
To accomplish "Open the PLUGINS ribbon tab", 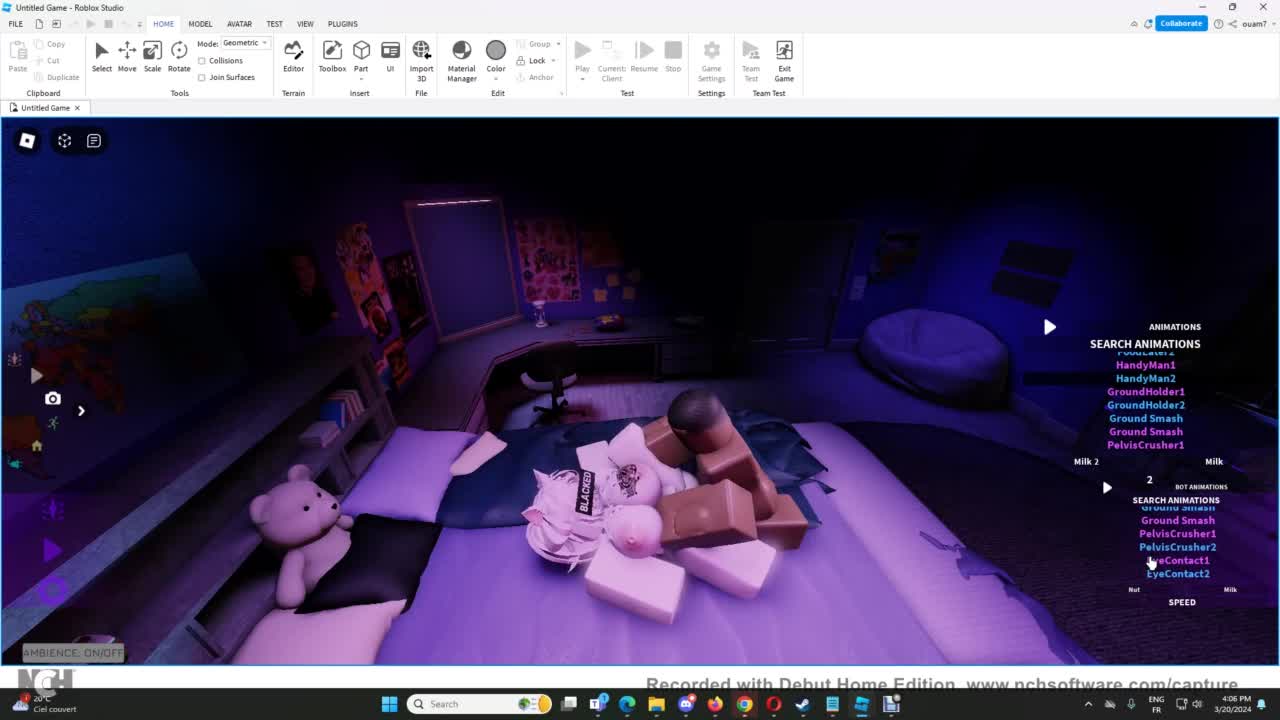I will click(342, 24).
